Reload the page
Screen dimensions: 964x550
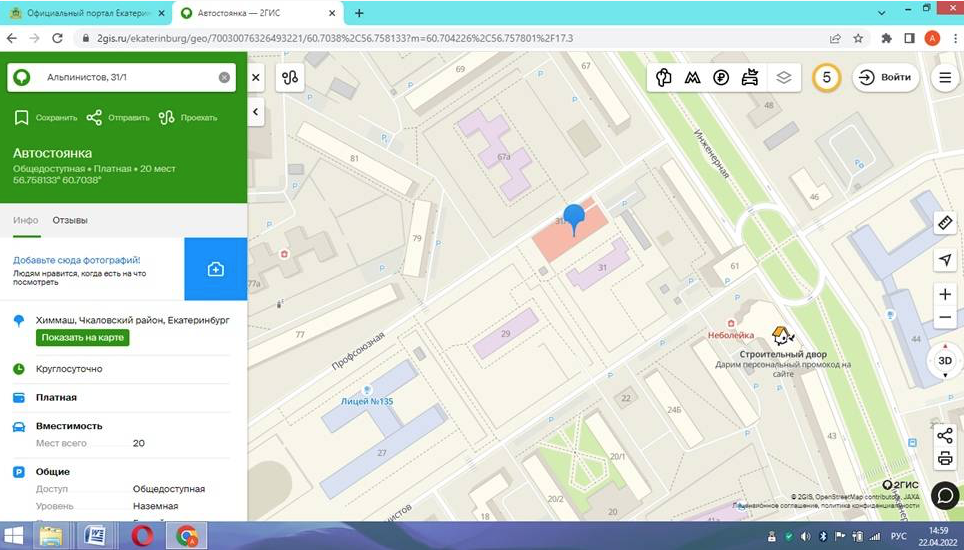pyautogui.click(x=57, y=38)
